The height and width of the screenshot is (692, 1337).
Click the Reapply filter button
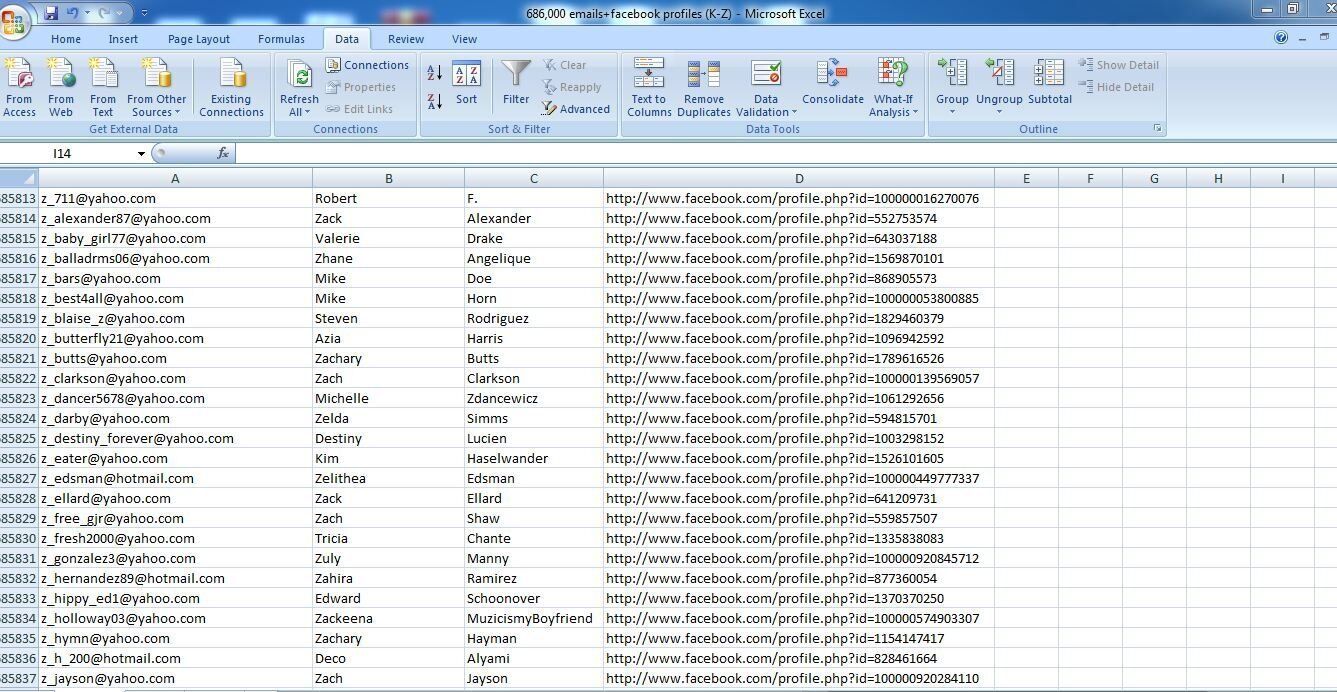572,87
